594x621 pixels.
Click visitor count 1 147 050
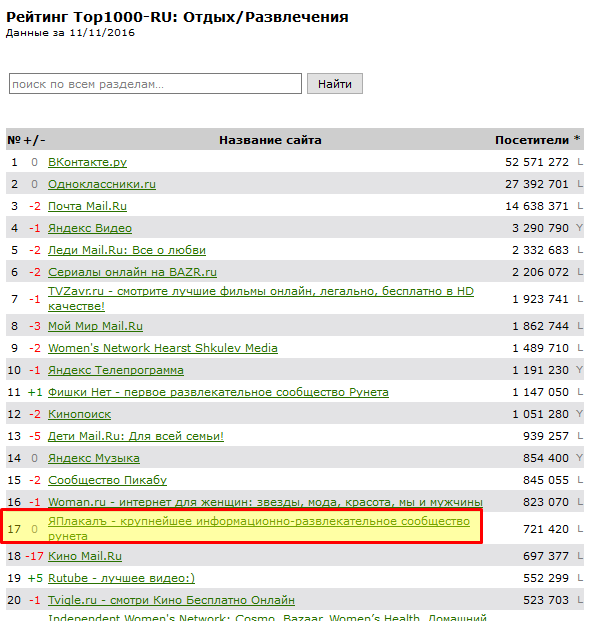[x=540, y=392]
